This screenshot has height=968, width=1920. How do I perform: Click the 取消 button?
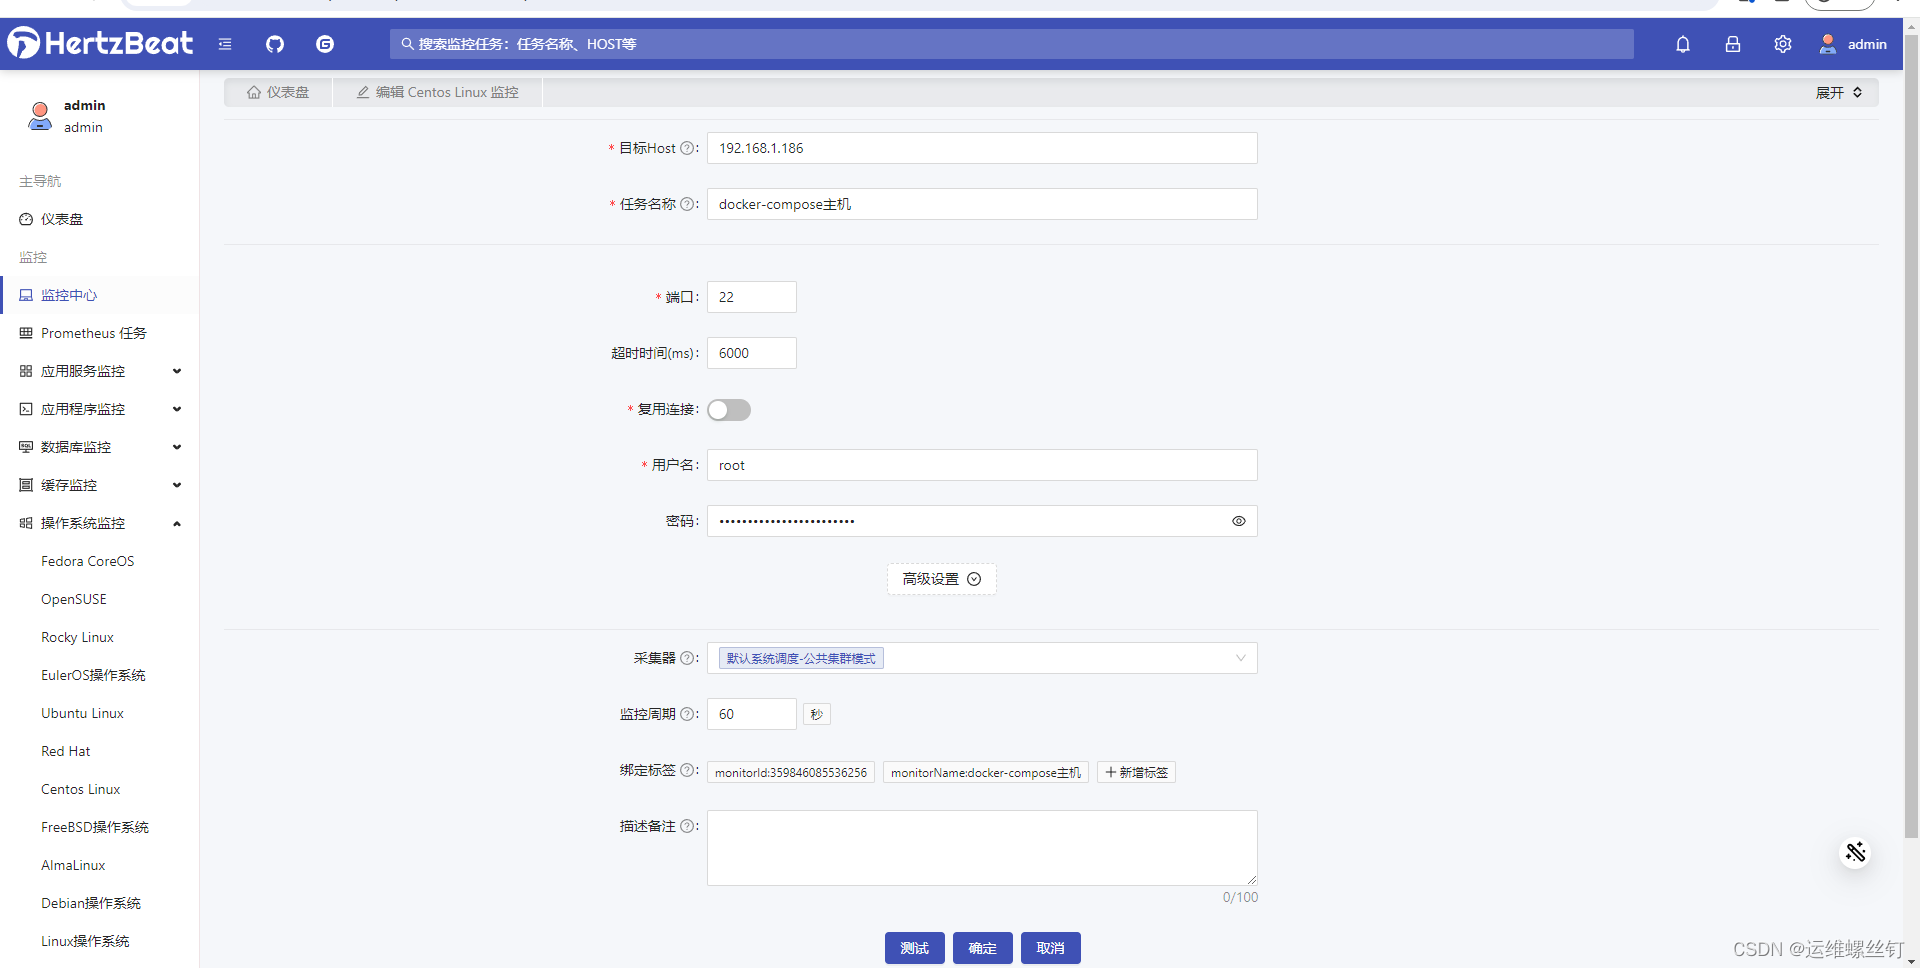(1051, 948)
